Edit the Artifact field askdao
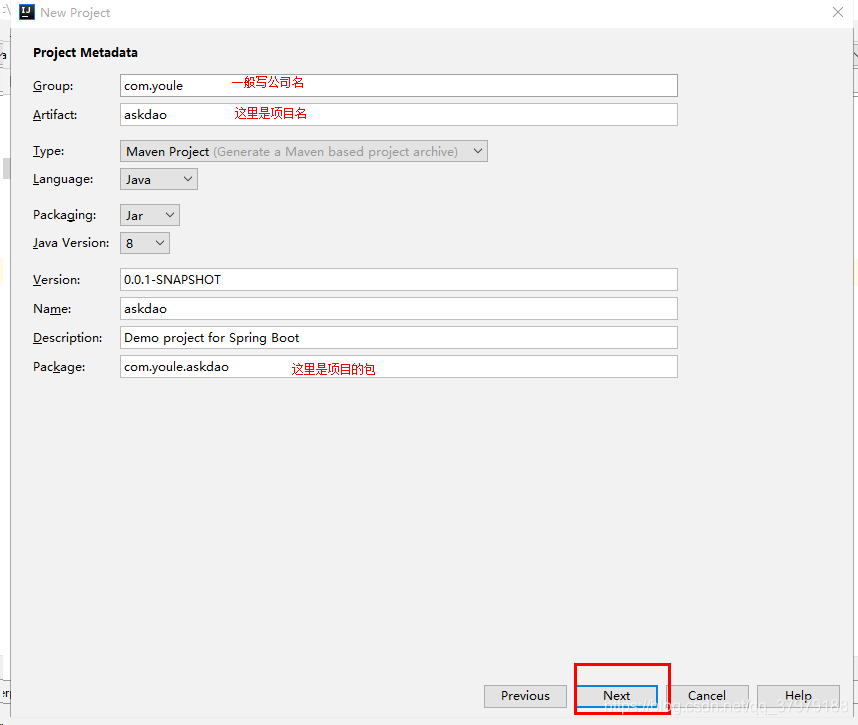This screenshot has width=858, height=725. 398,115
